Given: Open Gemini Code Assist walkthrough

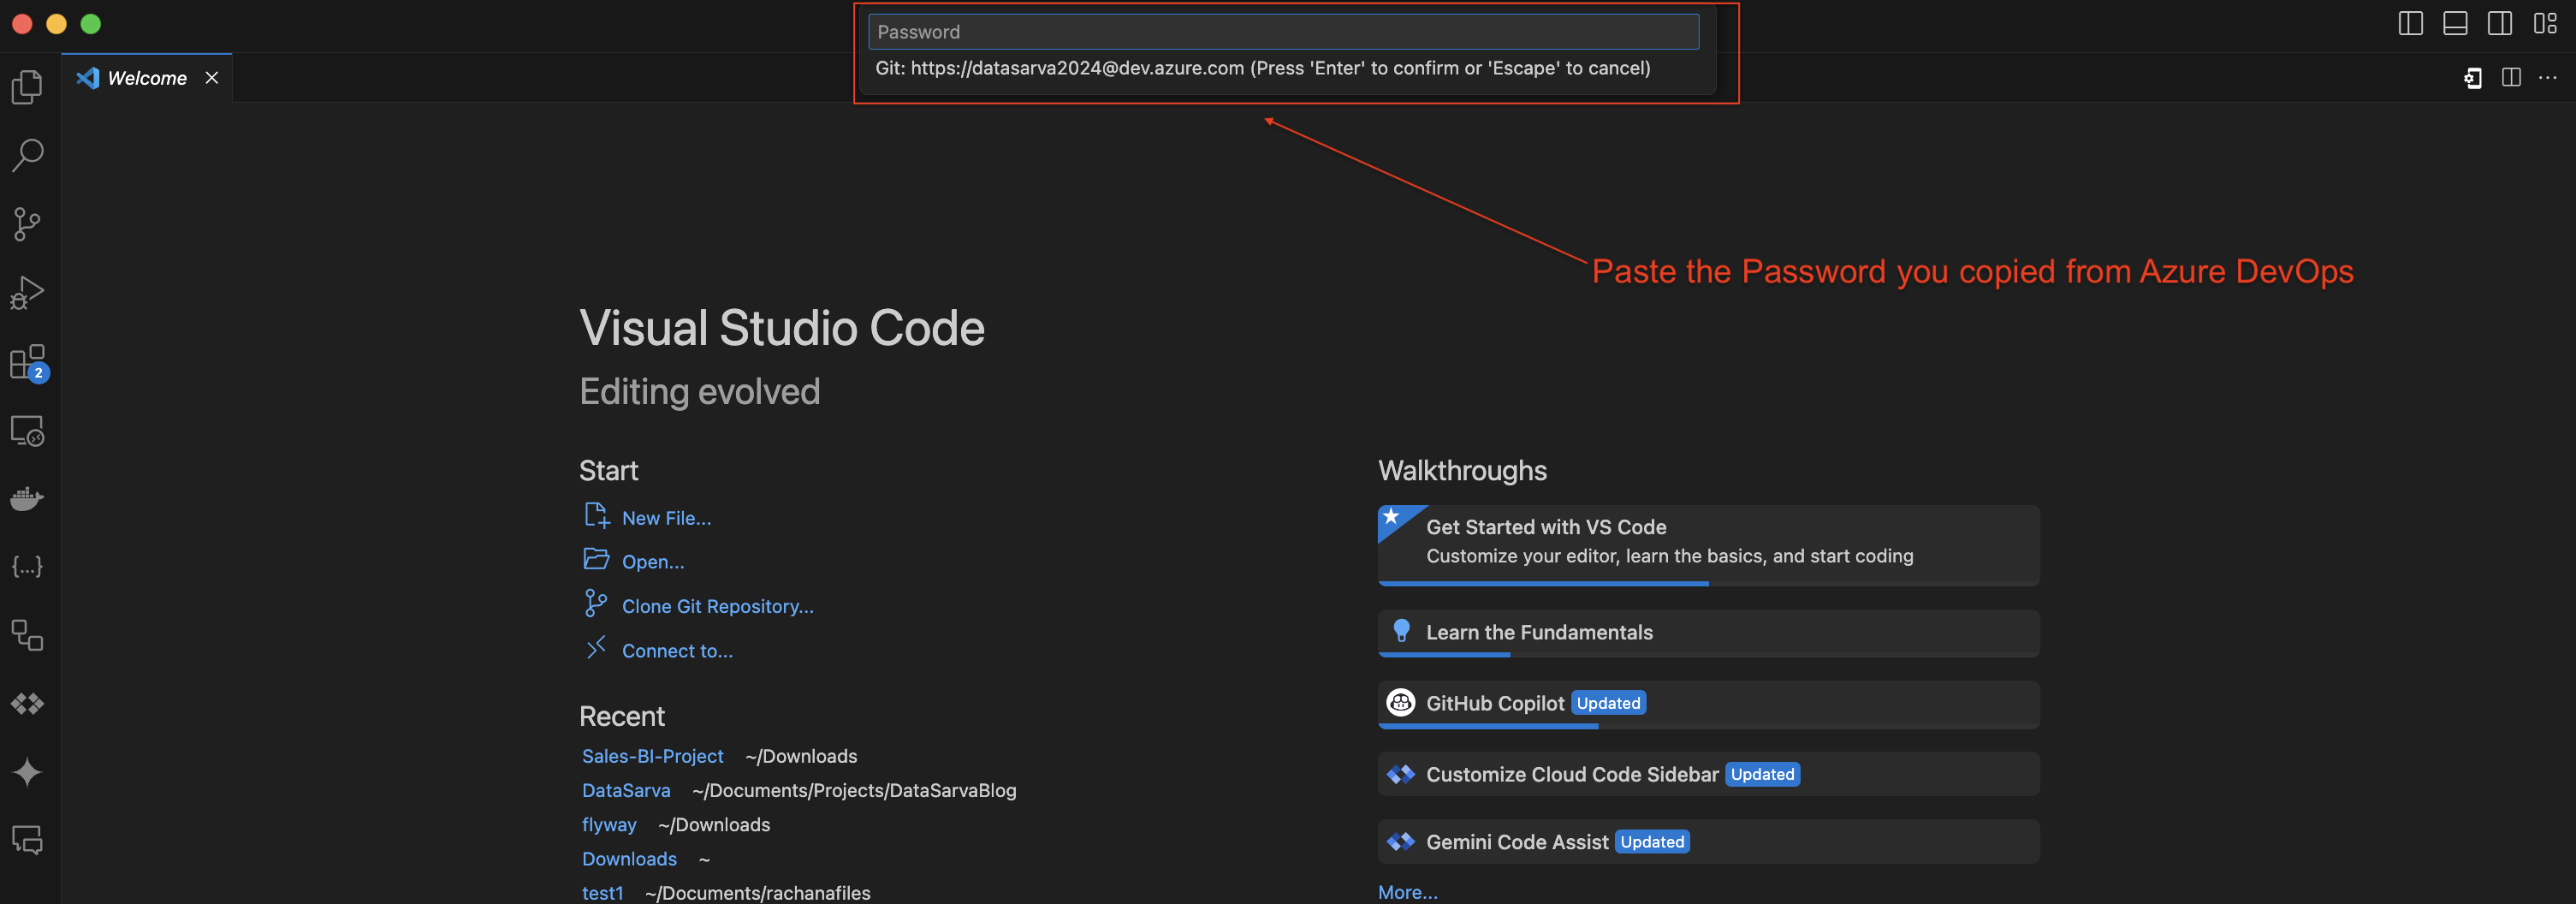Looking at the screenshot, I should (1708, 842).
